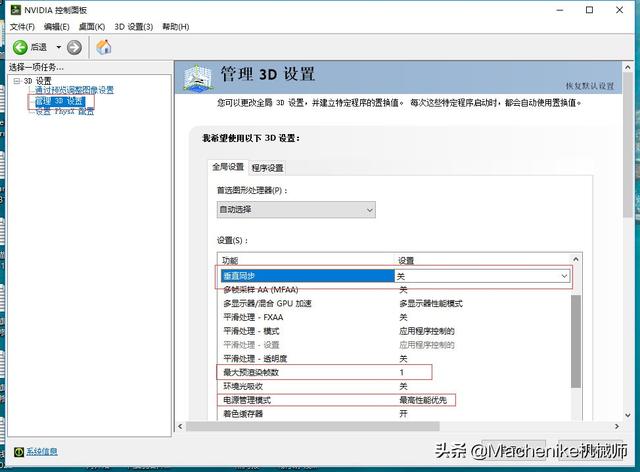Open the 编辑(E) menu
The height and width of the screenshot is (472, 640).
[x=57, y=27]
